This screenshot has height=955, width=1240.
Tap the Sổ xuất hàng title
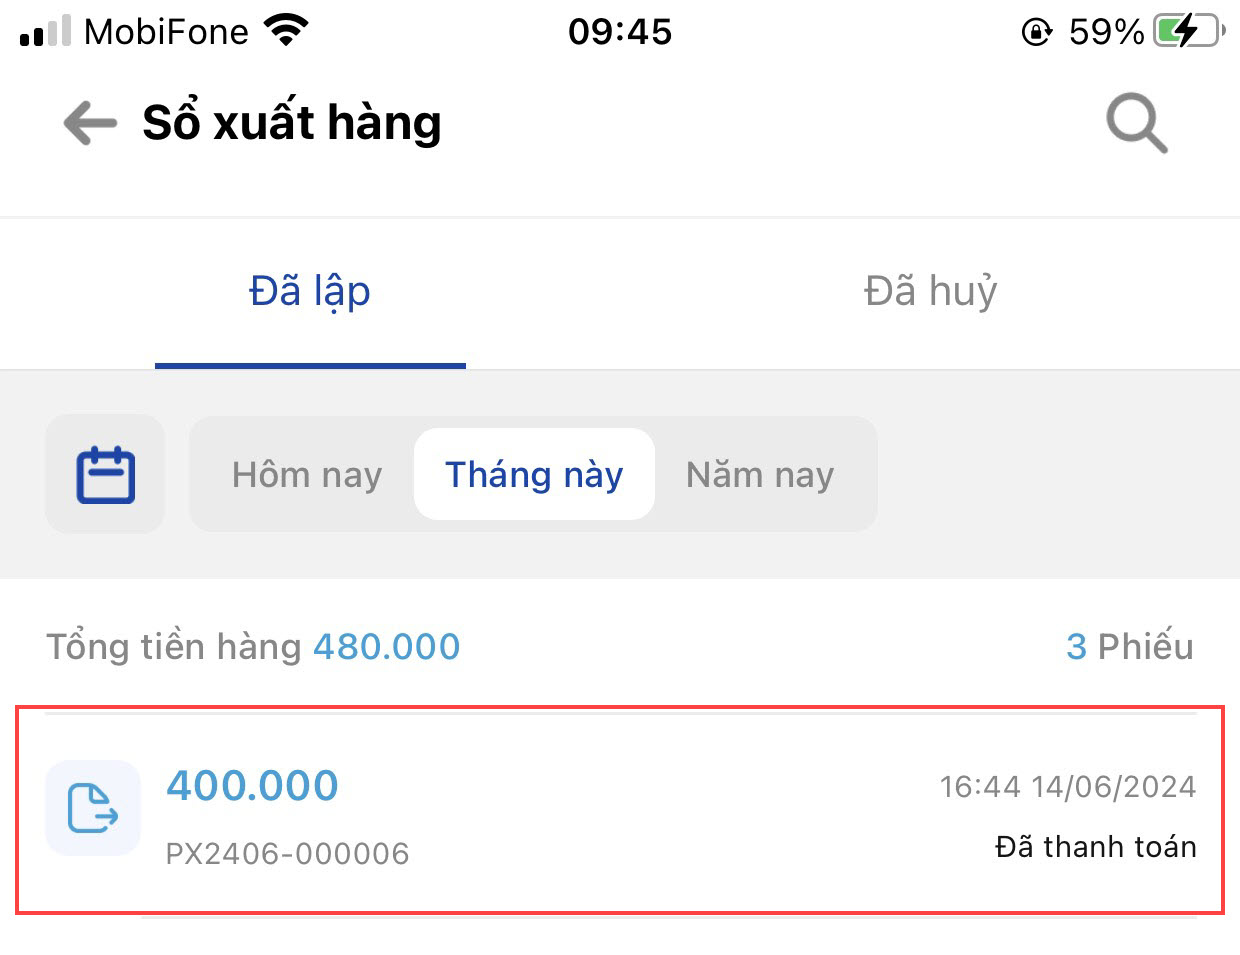pyautogui.click(x=292, y=124)
